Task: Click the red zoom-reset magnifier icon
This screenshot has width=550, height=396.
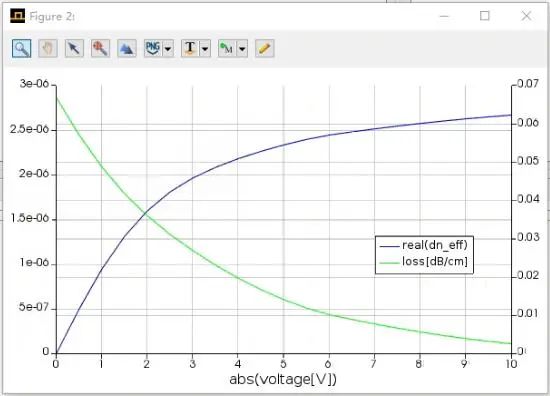Action: tap(100, 48)
